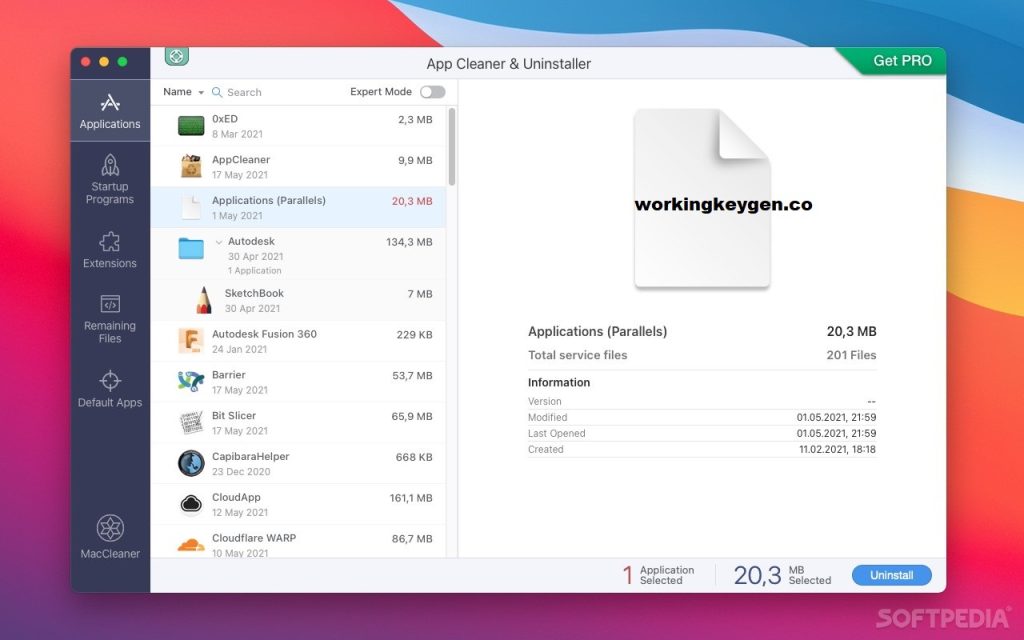1024x640 pixels.
Task: Click the Get PRO button
Action: pyautogui.click(x=901, y=60)
